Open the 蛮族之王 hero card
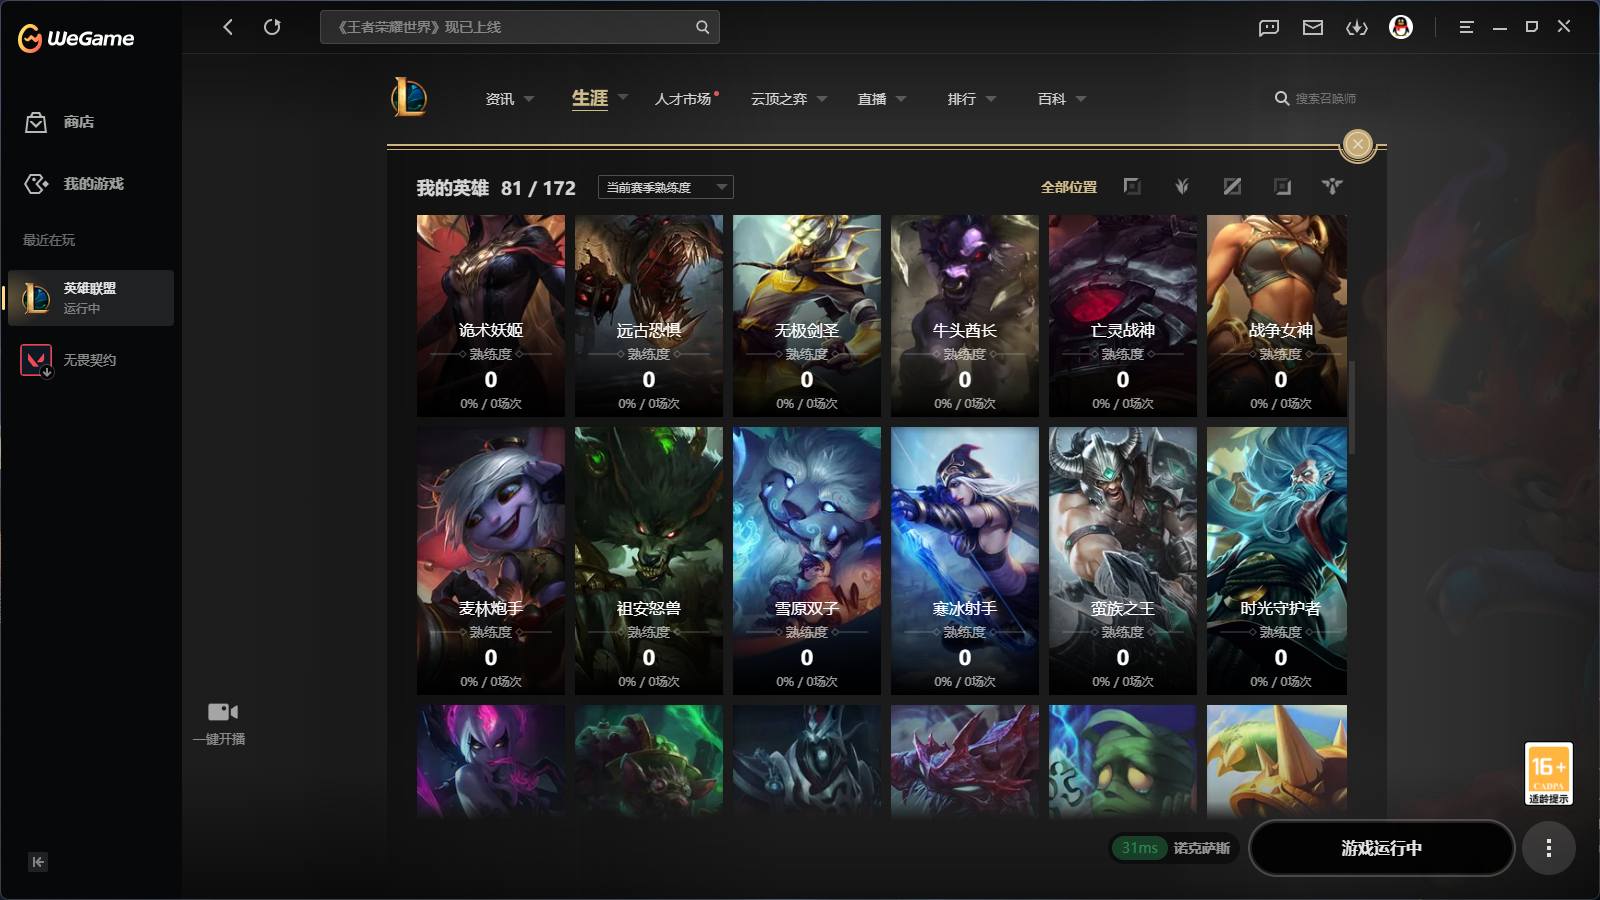Viewport: 1600px width, 900px height. [1123, 561]
